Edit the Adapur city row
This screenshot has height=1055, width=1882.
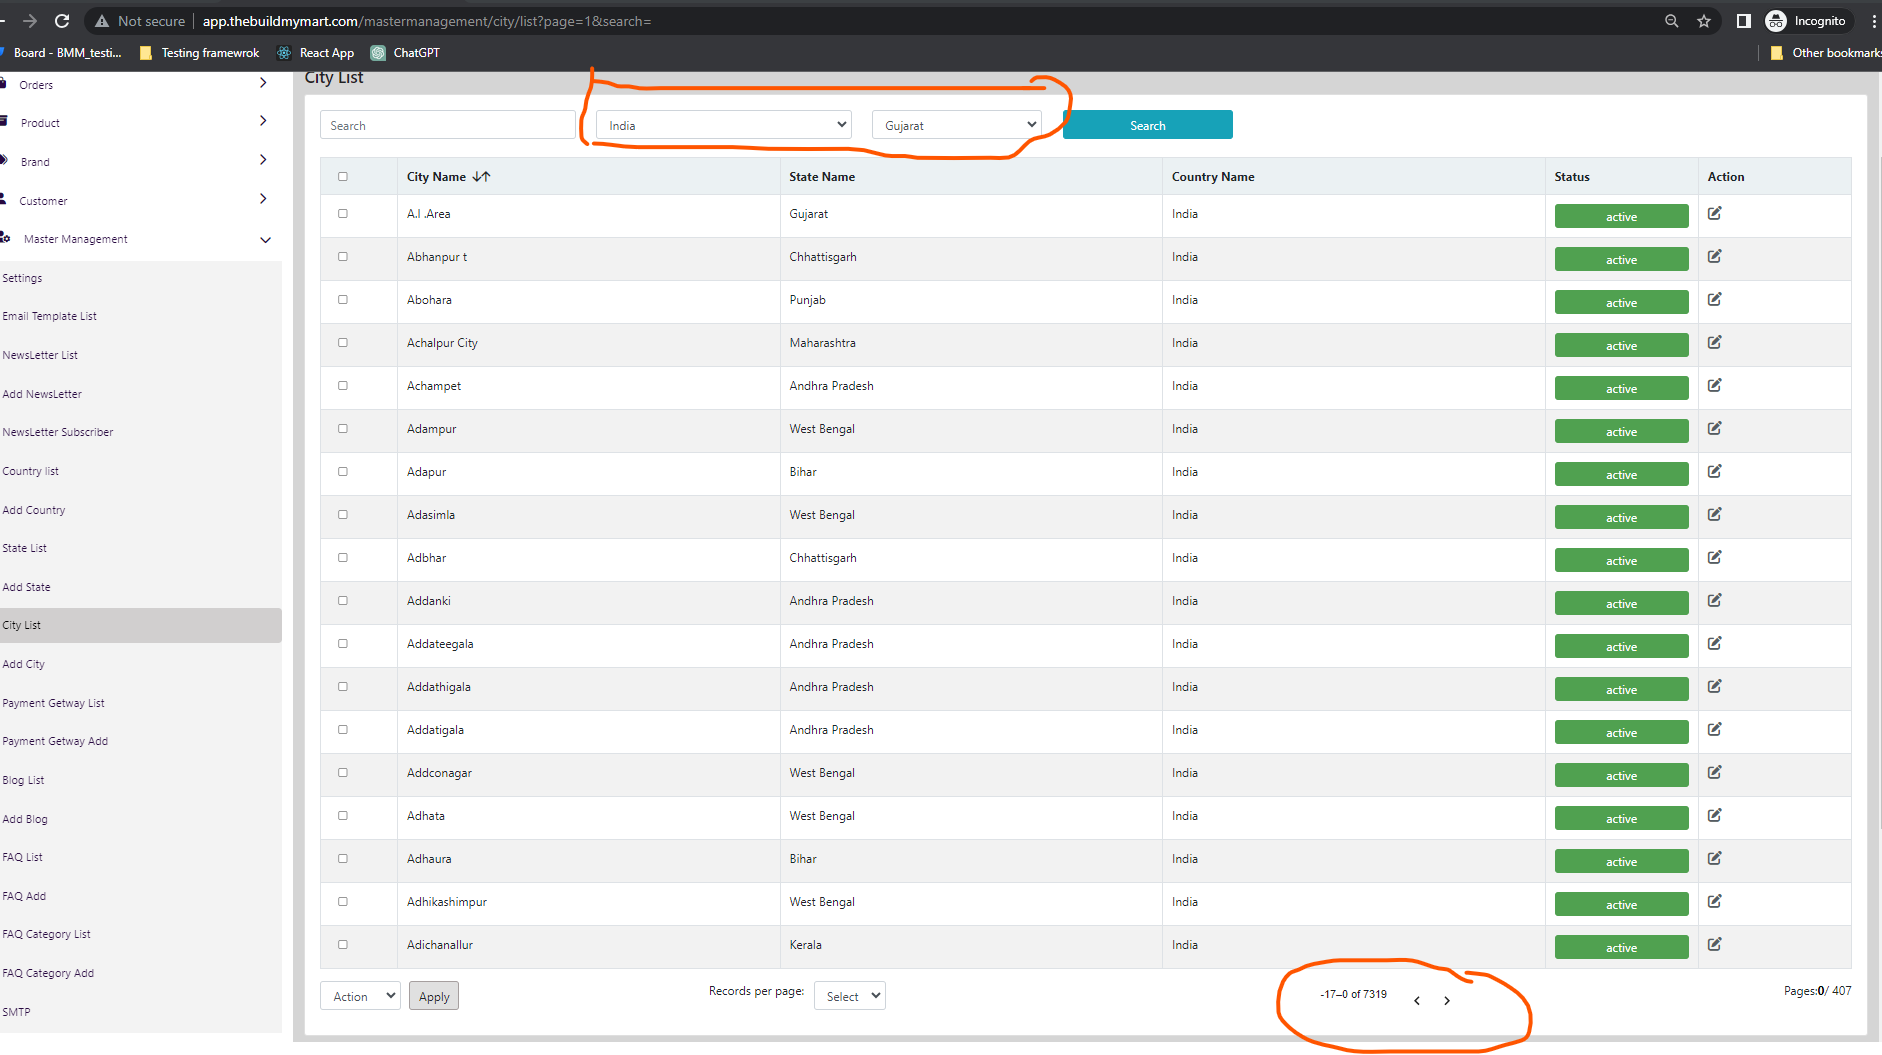point(1714,471)
